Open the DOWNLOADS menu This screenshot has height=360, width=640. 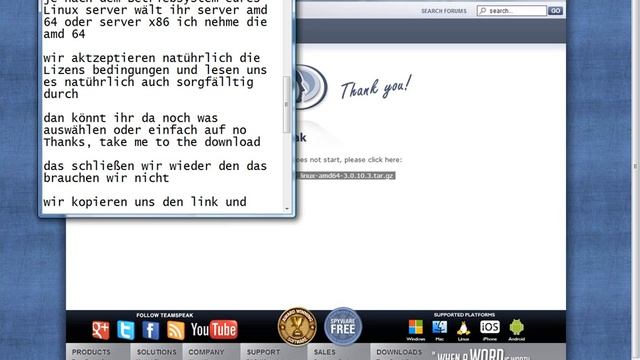[399, 352]
